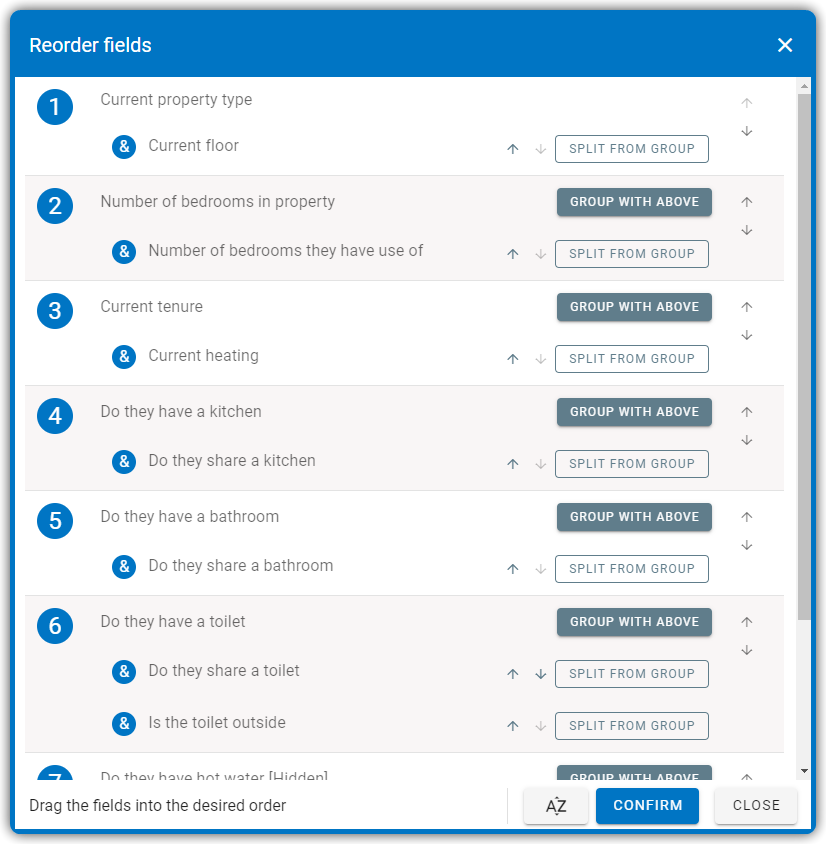Click the ampersand icon beside 'Current heating'
This screenshot has height=844, width=826.
coord(124,356)
